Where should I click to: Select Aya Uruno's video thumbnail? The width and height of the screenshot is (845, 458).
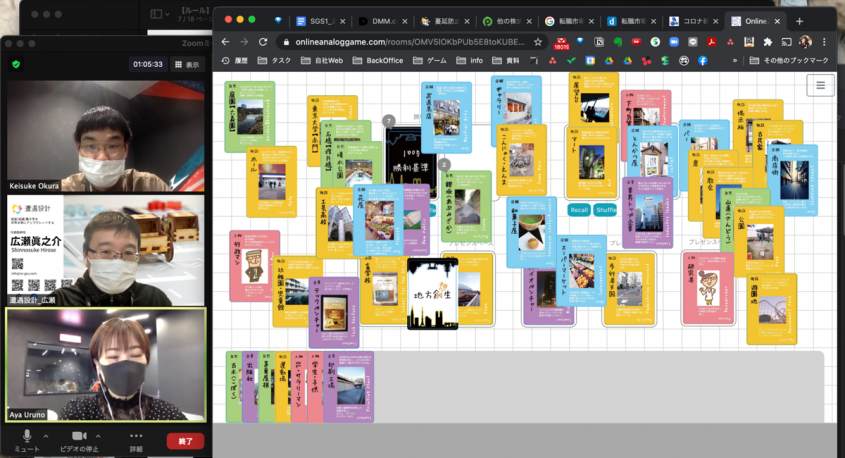coord(105,364)
